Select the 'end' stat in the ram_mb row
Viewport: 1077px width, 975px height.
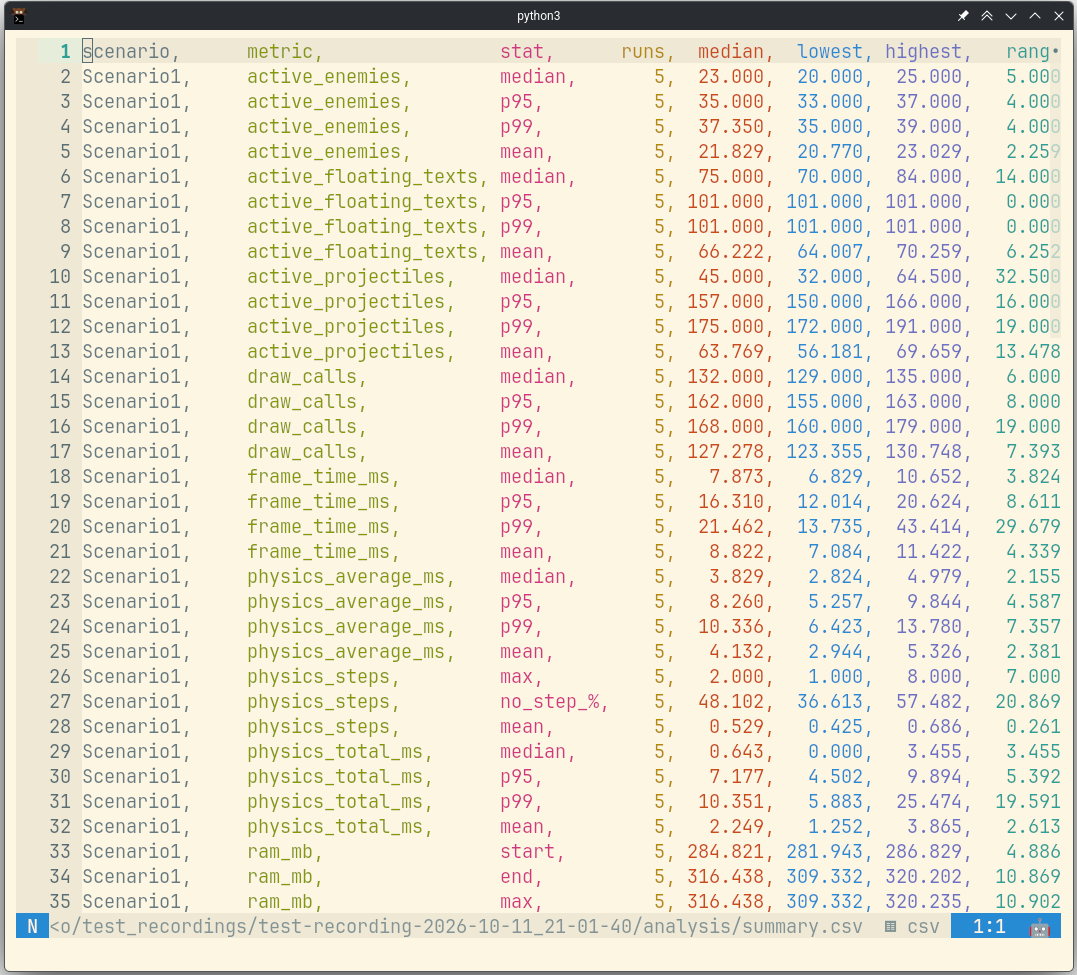517,877
